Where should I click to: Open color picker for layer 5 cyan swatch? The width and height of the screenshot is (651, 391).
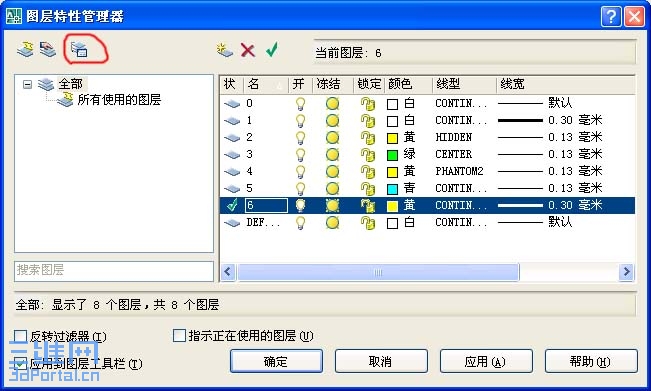tap(392, 189)
